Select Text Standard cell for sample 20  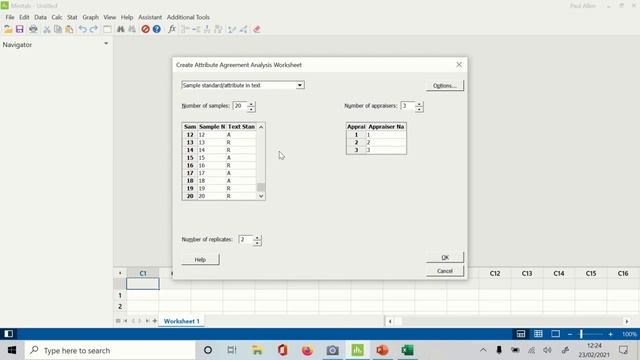coord(241,196)
